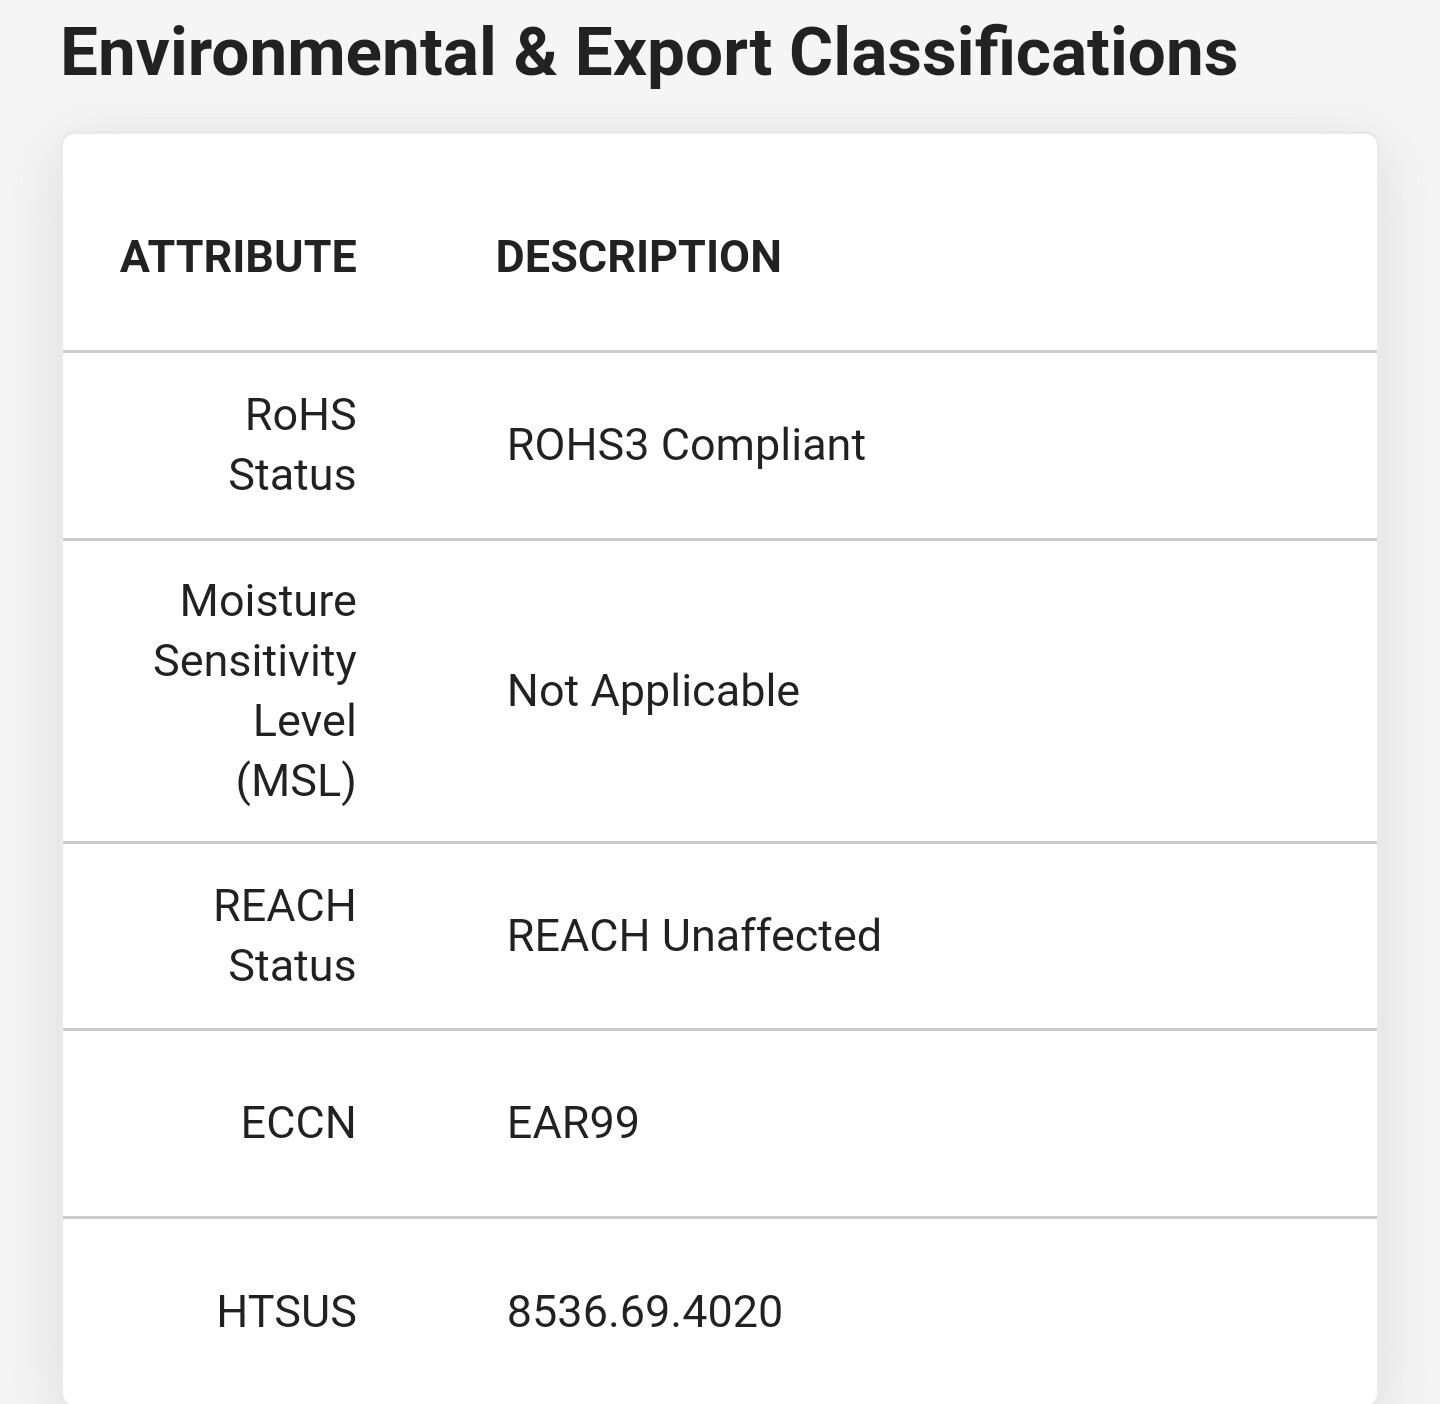This screenshot has width=1440, height=1404.
Task: Click the REACH Status attribute label
Action: (x=285, y=936)
